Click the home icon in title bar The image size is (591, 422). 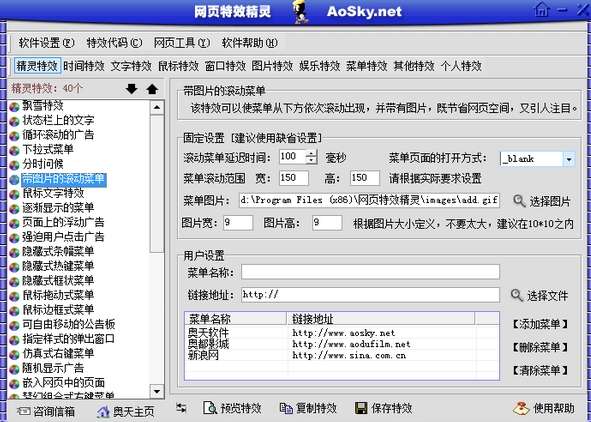tap(542, 9)
